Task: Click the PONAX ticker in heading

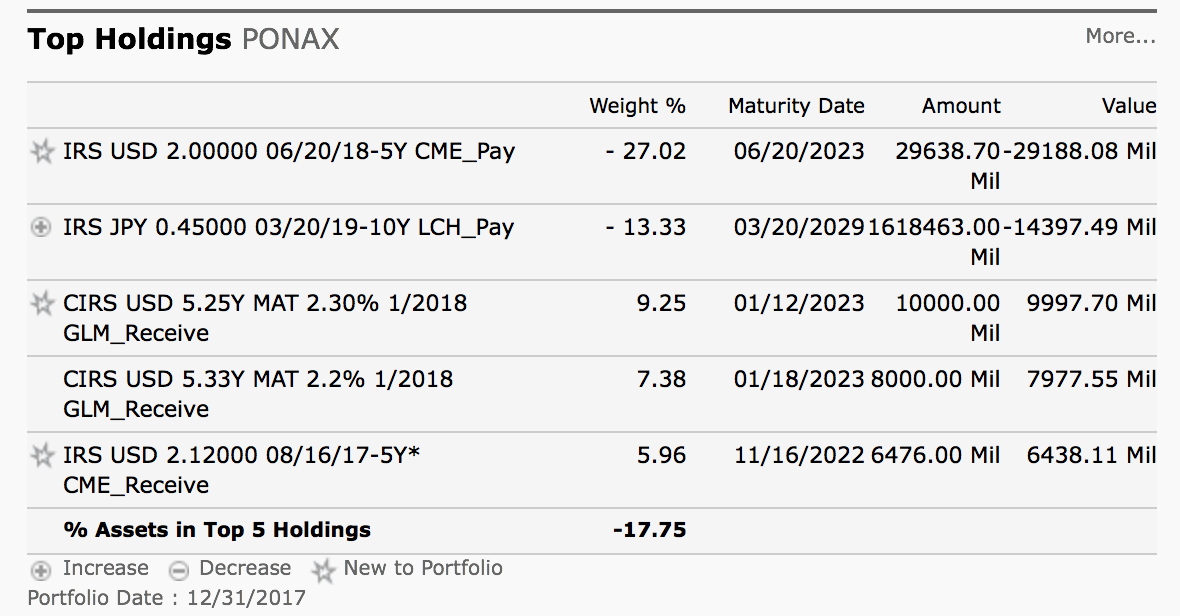Action: [x=290, y=39]
